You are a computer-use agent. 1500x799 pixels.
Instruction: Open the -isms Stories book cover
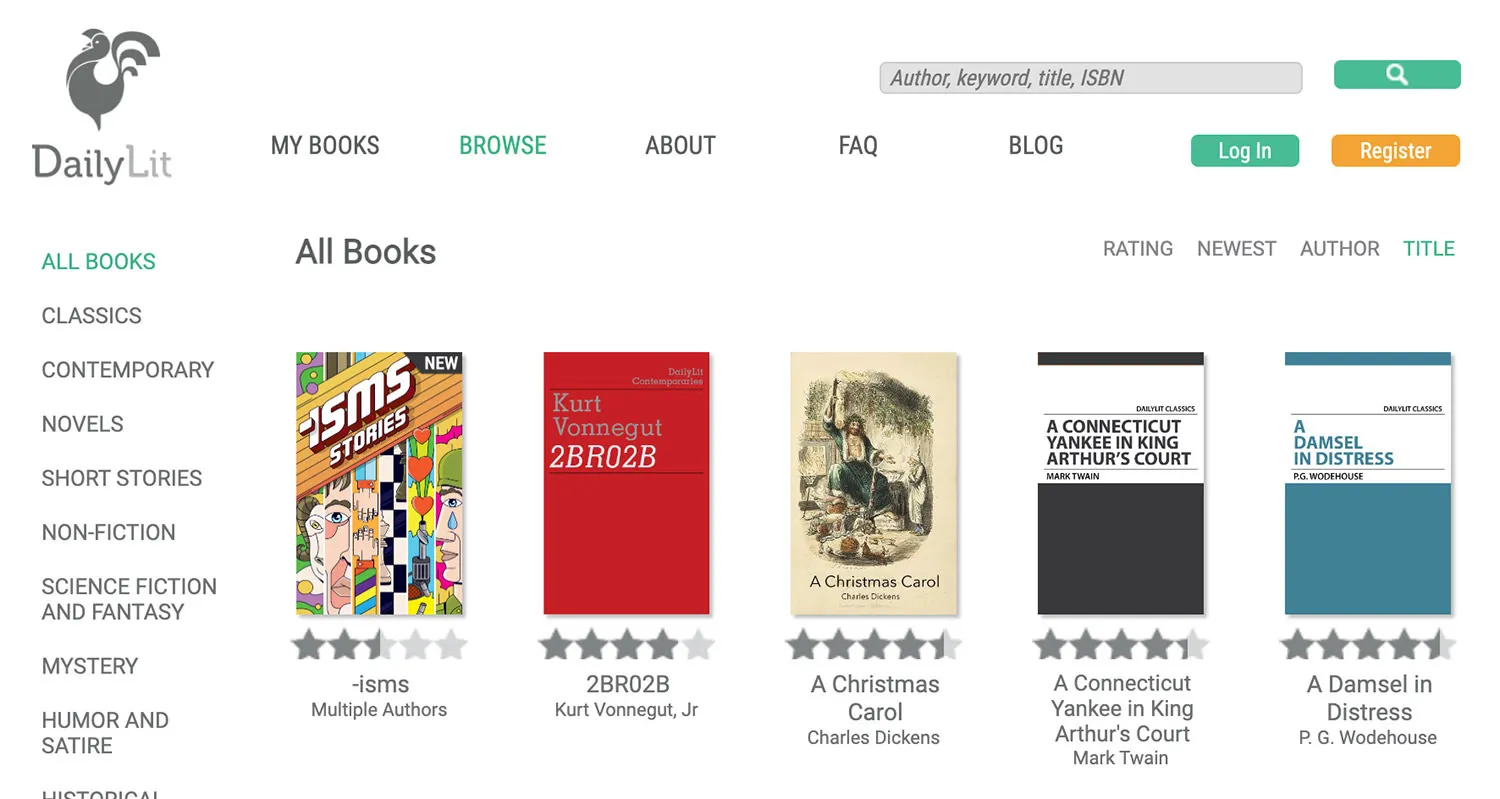(x=379, y=483)
